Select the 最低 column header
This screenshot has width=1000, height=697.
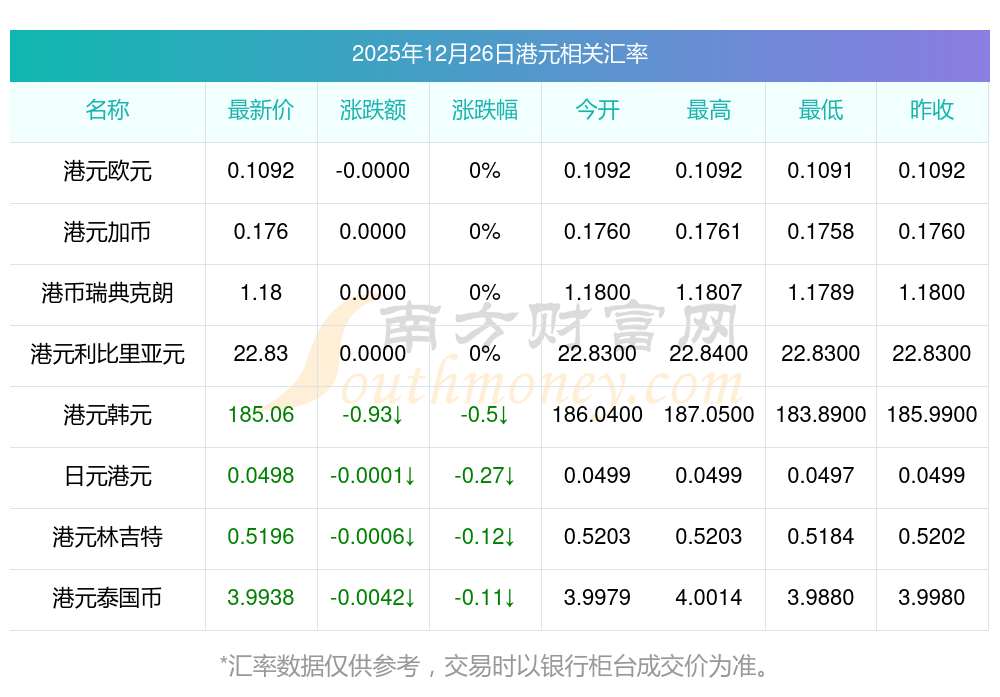click(820, 110)
